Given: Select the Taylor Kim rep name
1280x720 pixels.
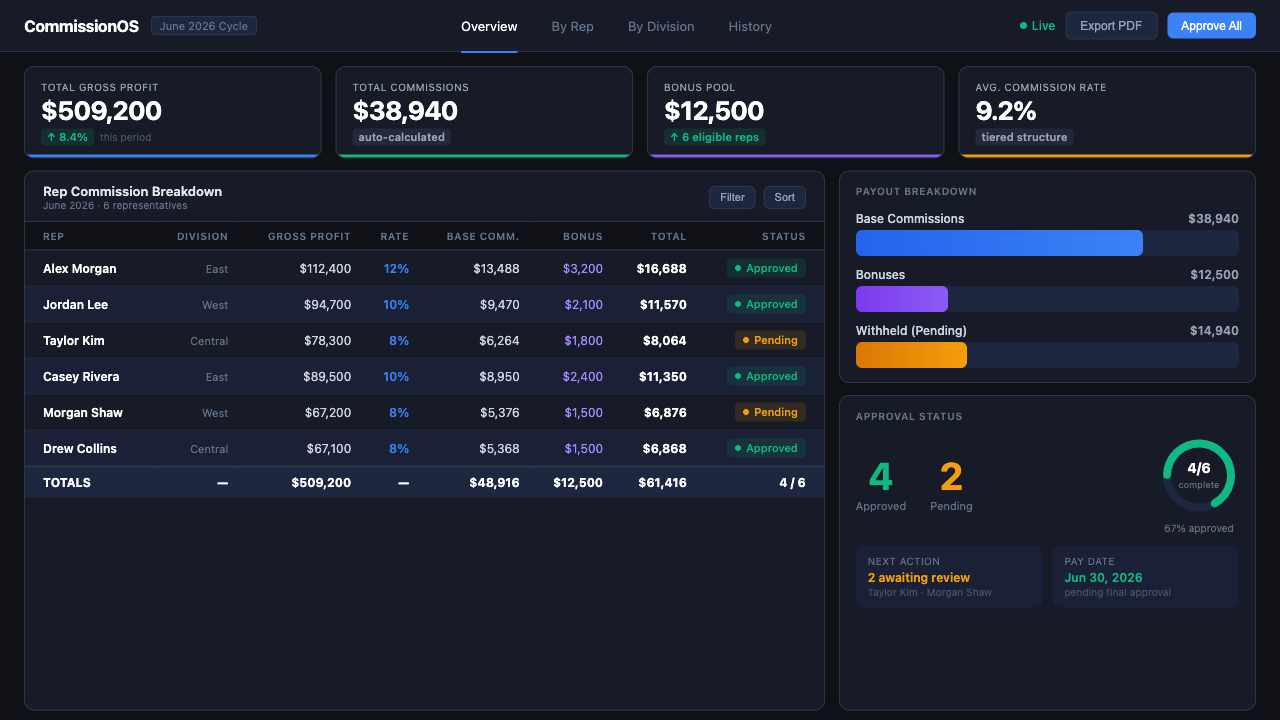Looking at the screenshot, I should (74, 340).
